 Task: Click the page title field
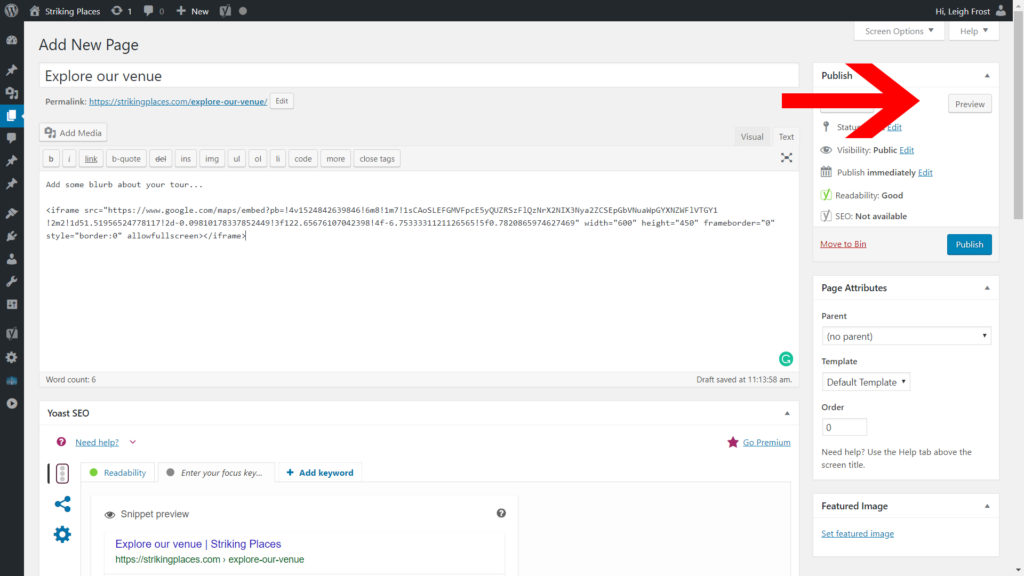point(419,76)
